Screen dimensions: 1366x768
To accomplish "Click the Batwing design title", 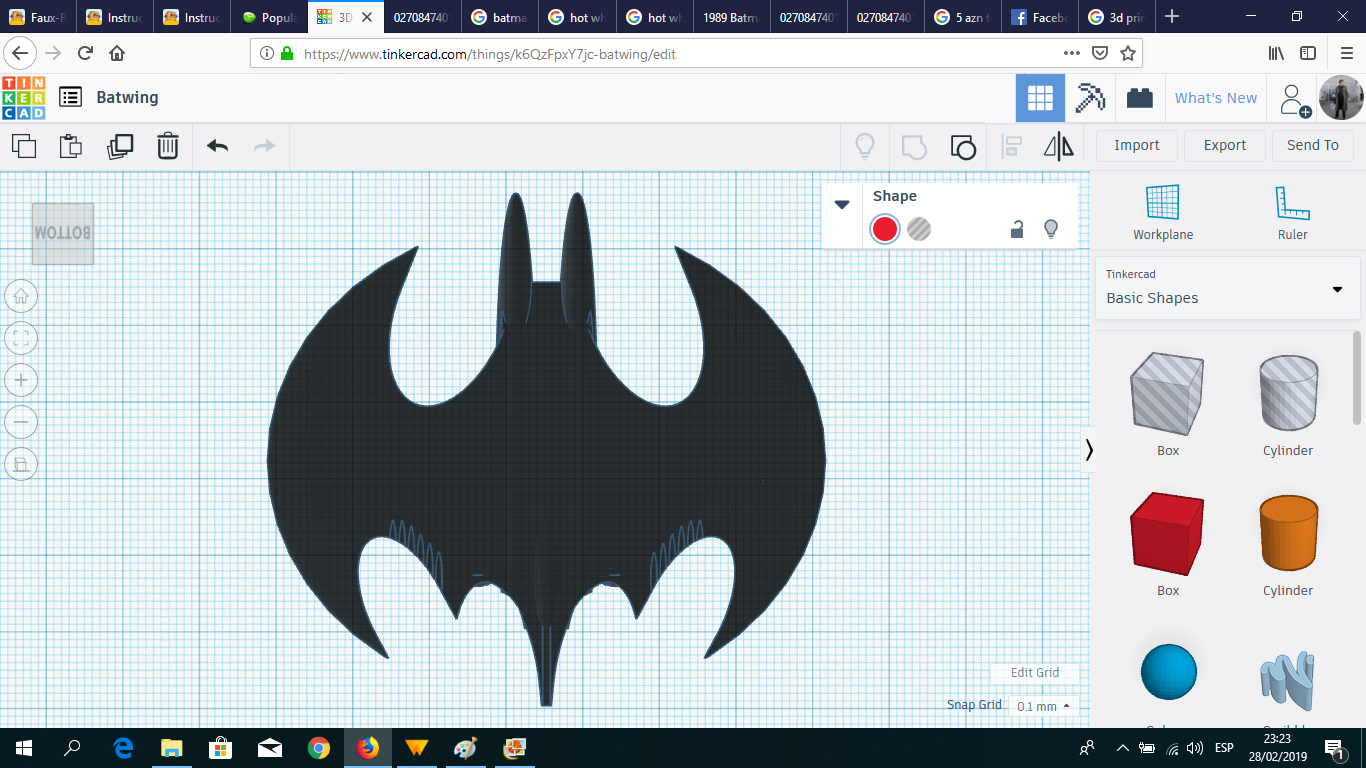I will point(127,97).
